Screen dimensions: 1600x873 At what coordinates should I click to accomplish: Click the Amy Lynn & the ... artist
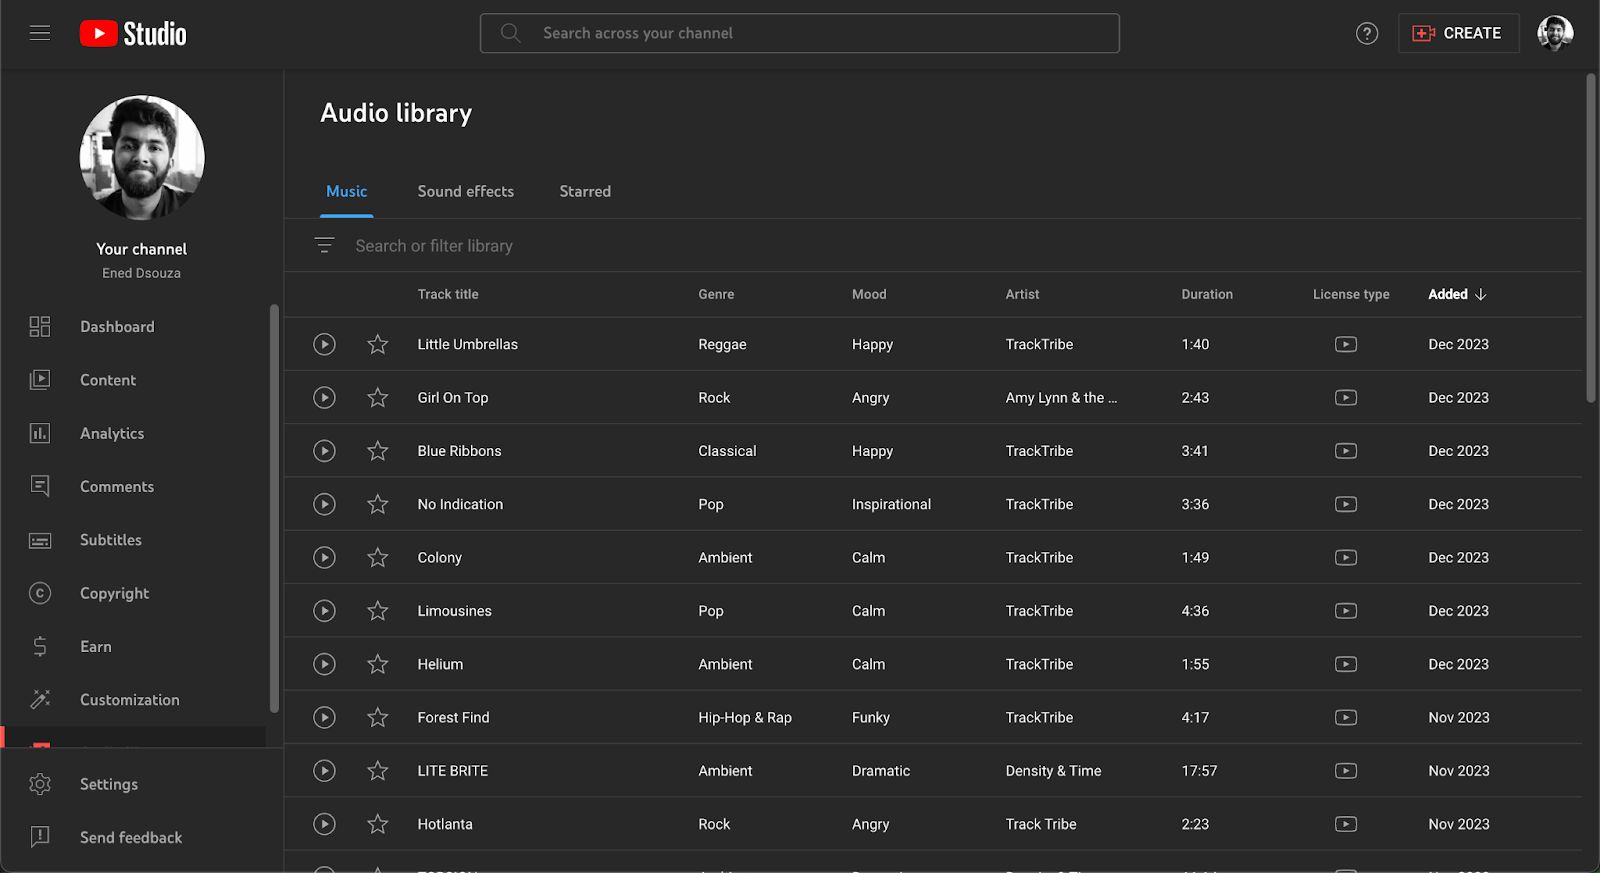1061,397
